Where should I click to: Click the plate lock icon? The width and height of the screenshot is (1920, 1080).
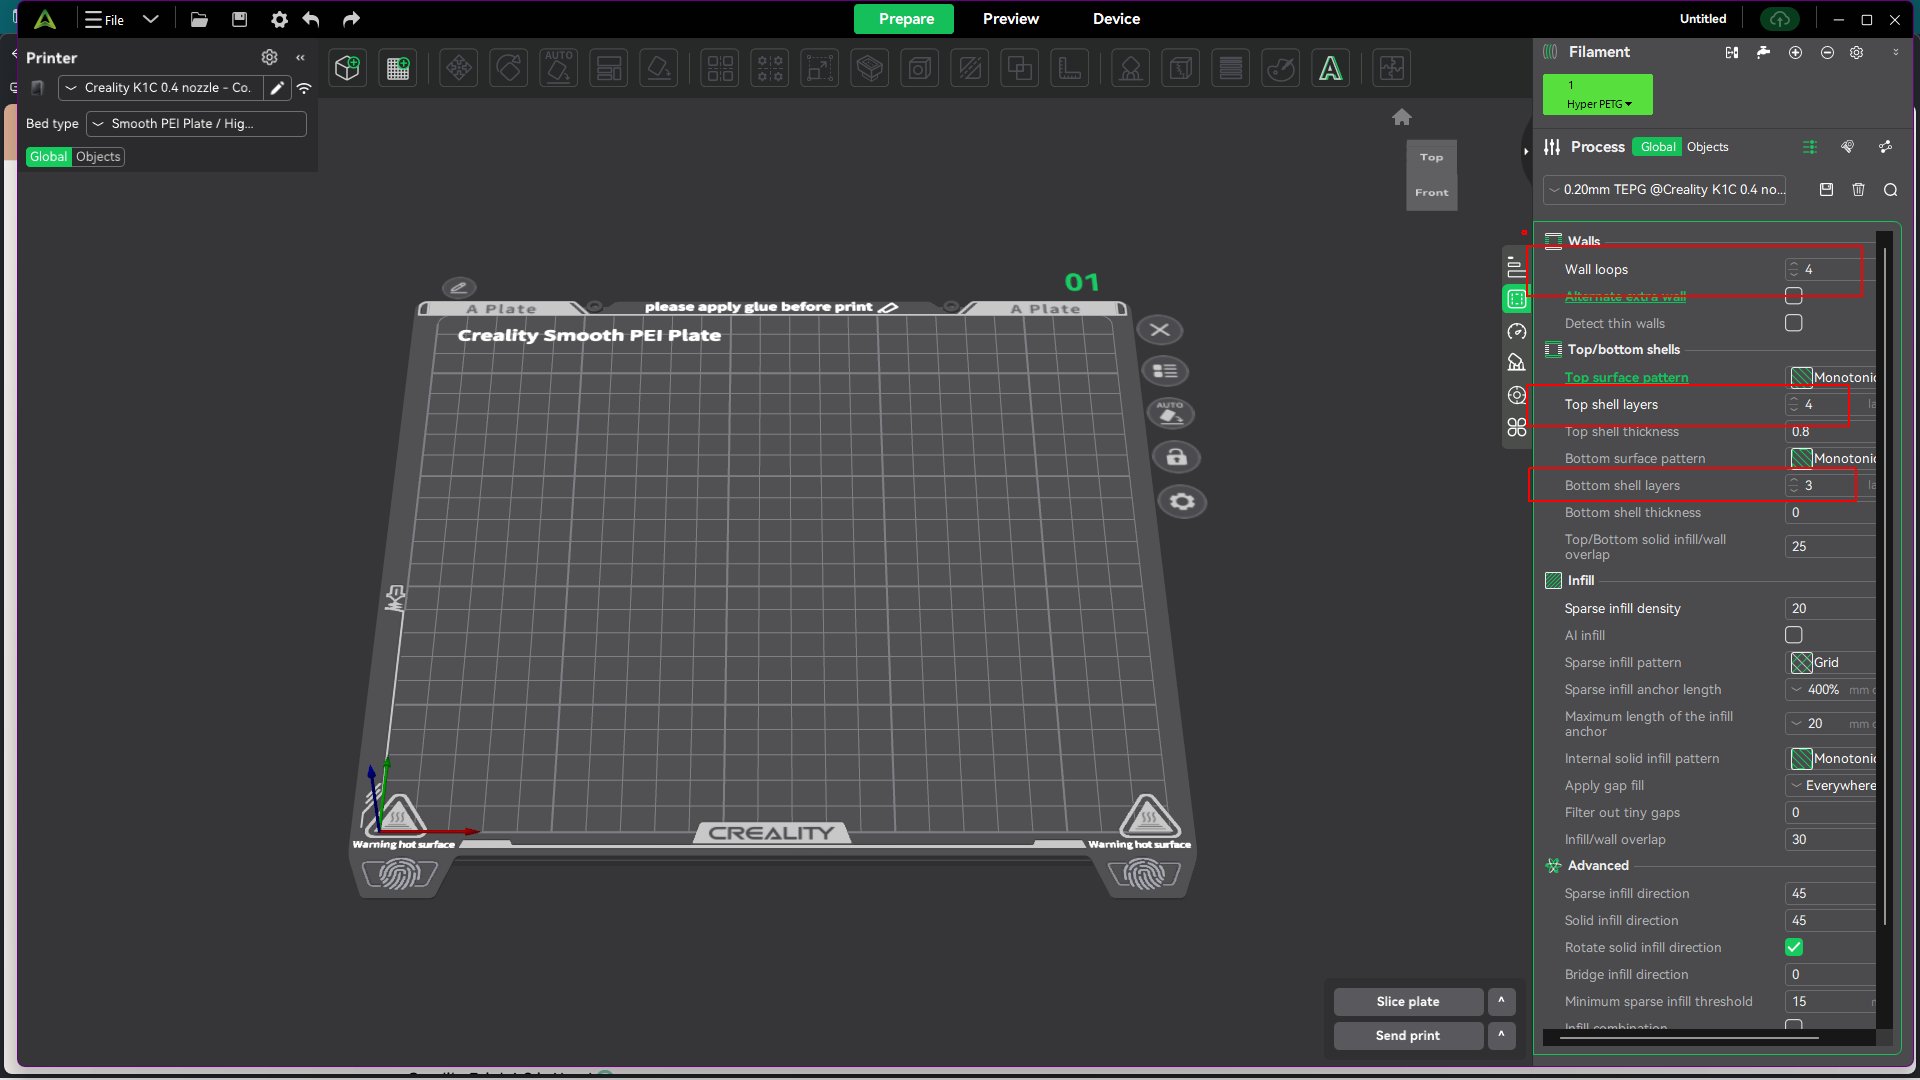(1176, 458)
